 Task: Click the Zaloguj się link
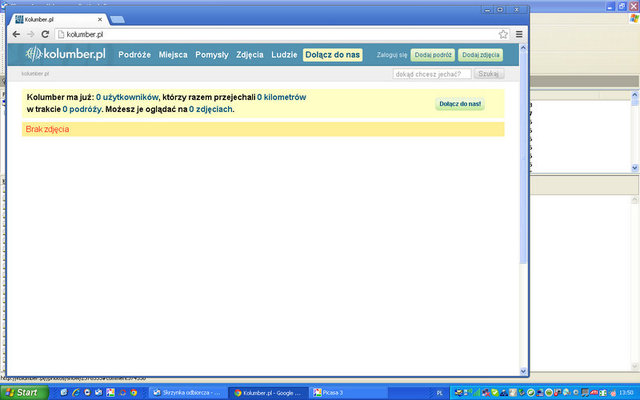click(392, 55)
